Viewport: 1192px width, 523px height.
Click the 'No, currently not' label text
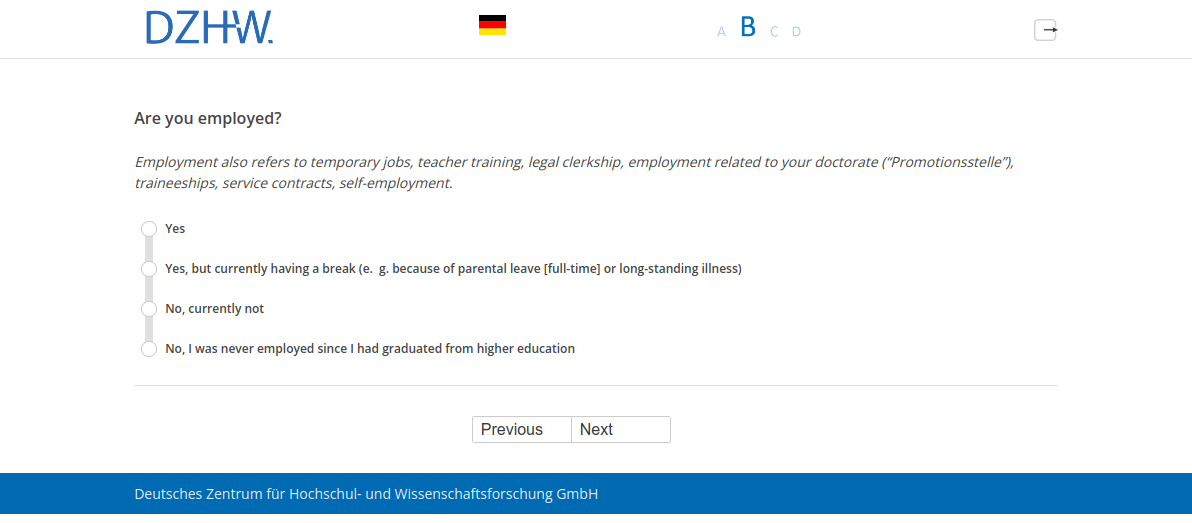coord(214,309)
